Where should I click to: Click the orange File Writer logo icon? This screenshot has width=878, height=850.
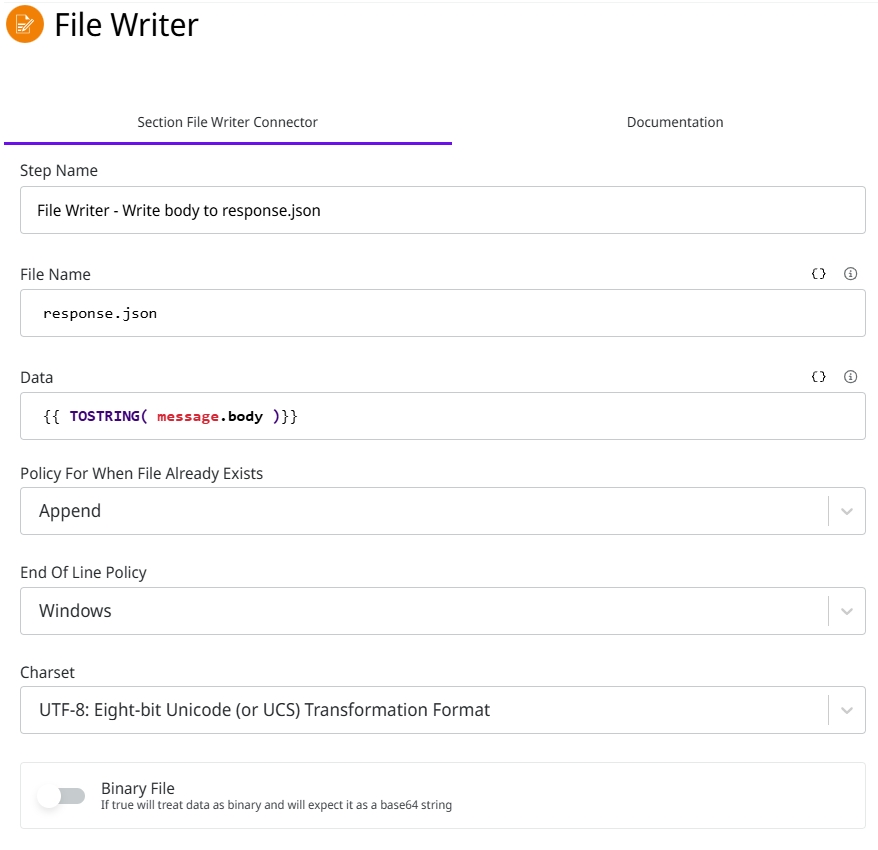25,24
